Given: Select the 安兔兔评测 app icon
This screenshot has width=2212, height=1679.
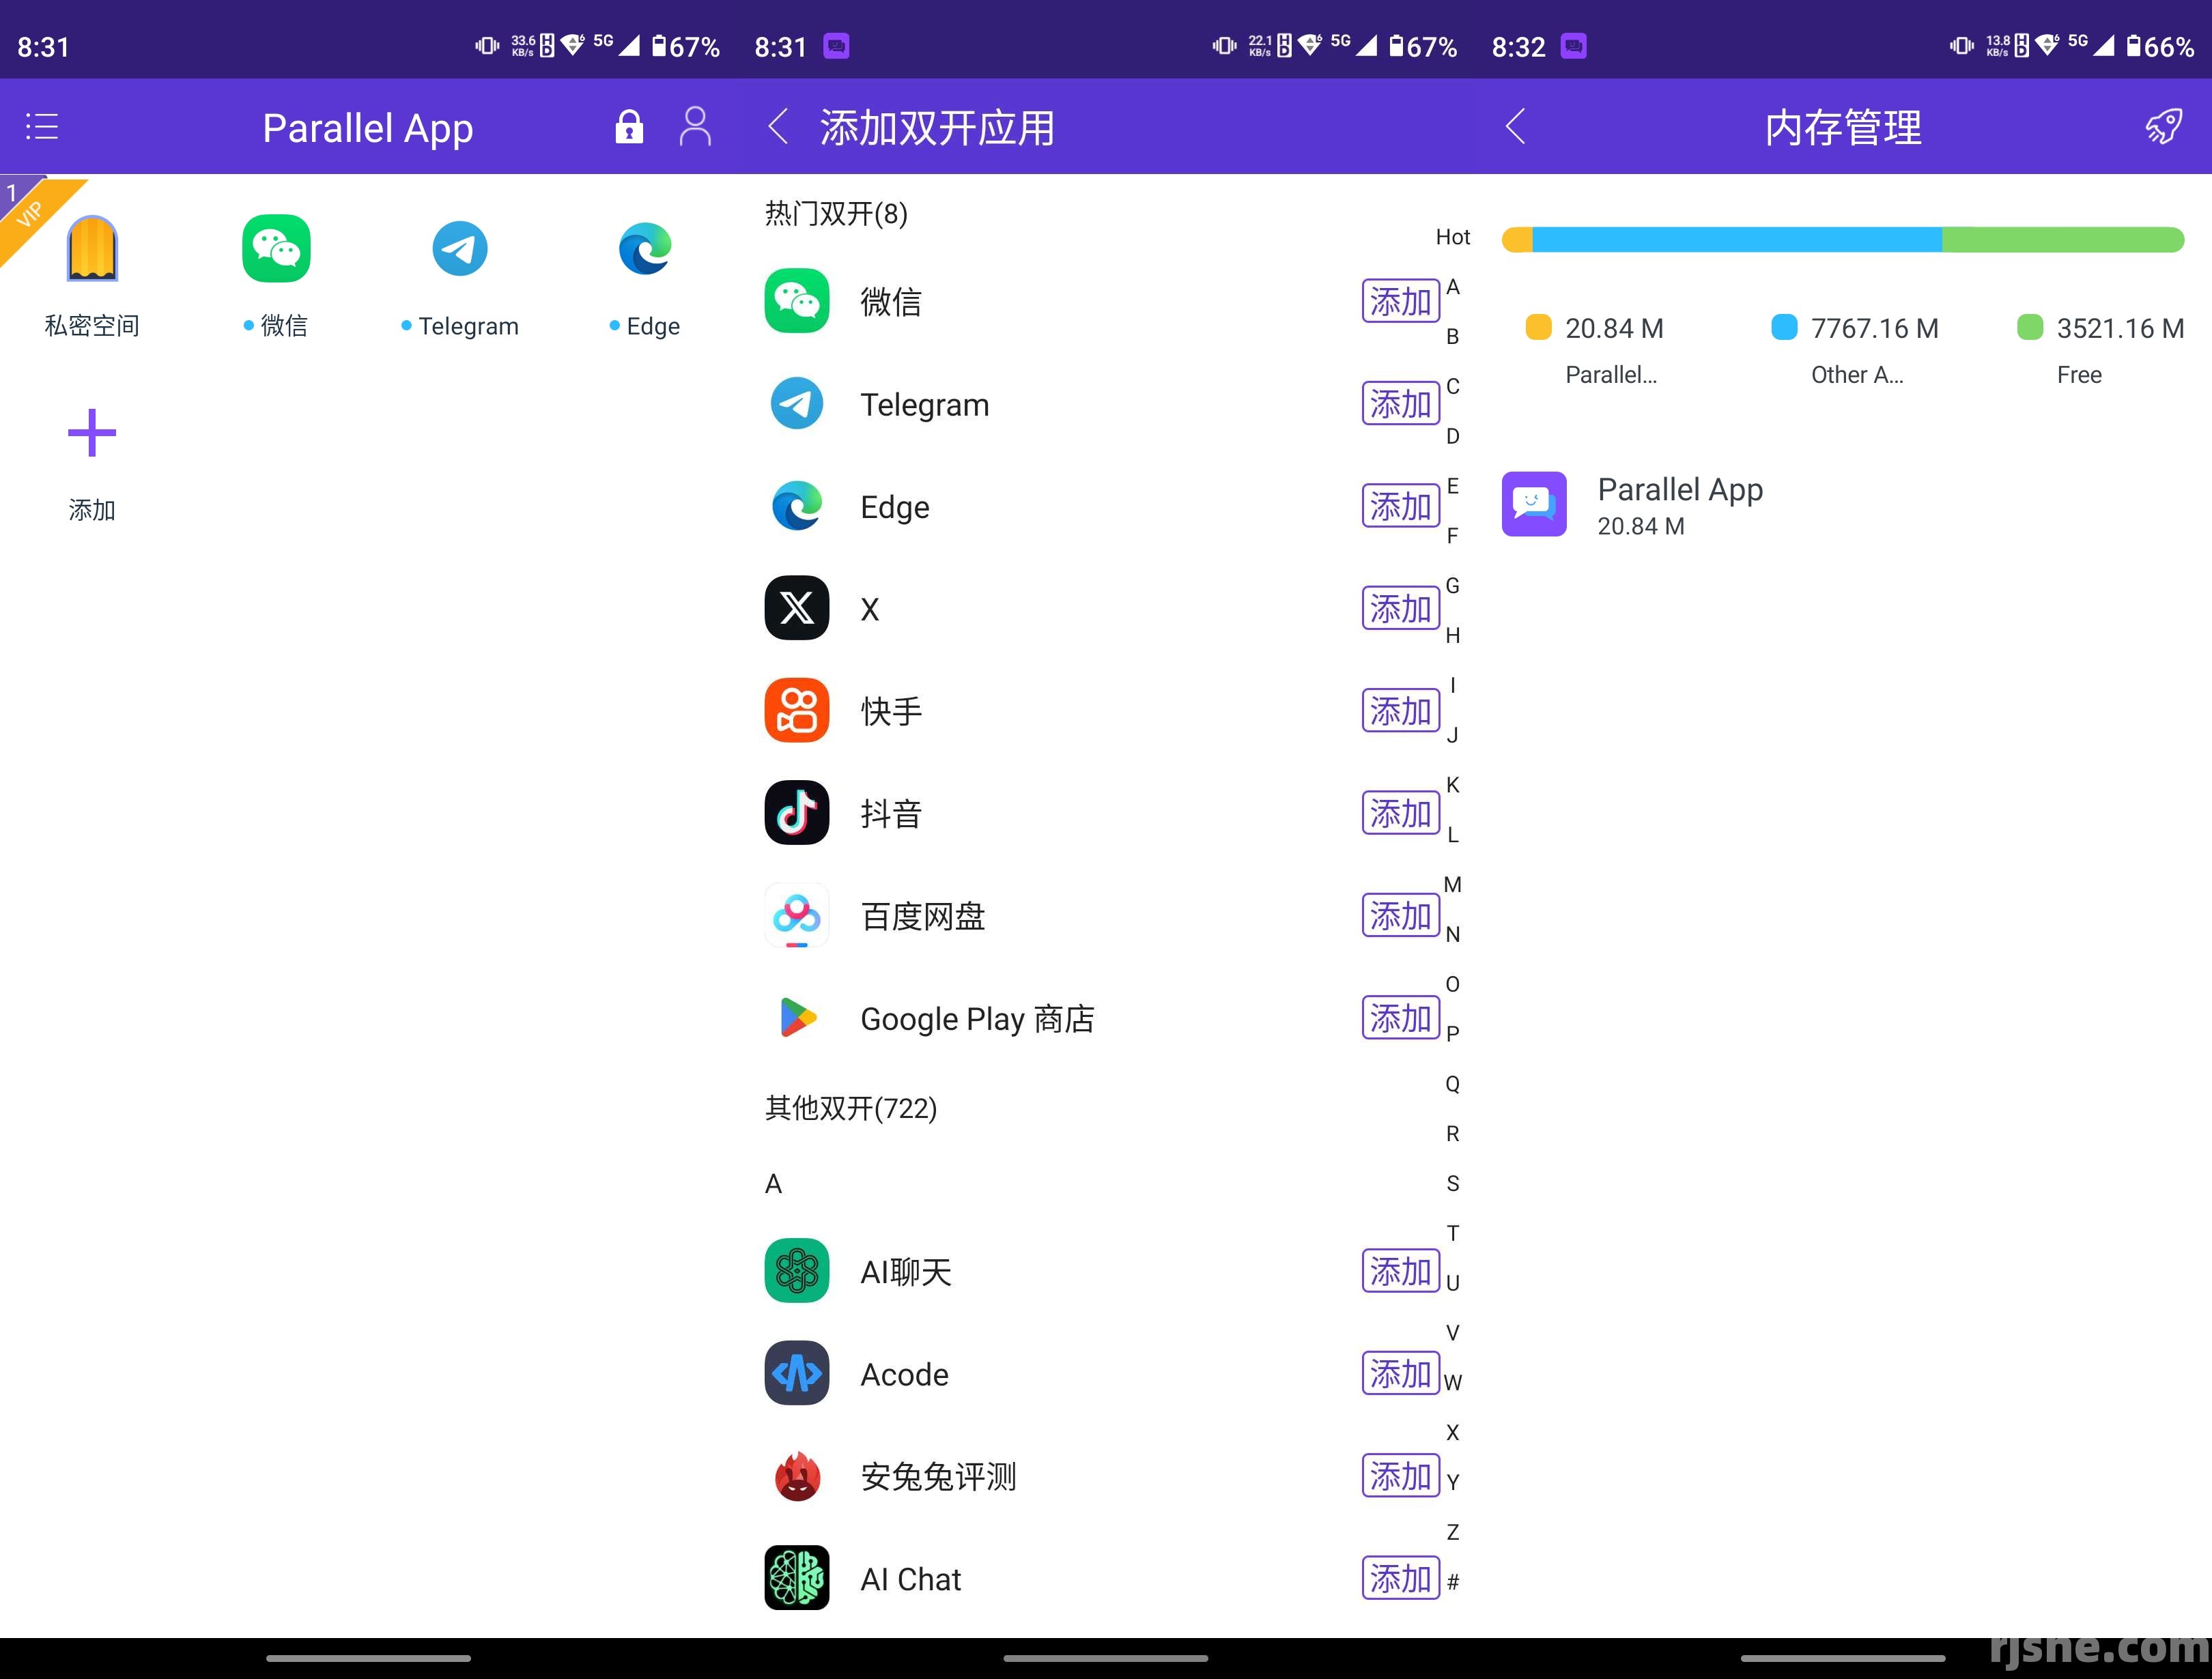Looking at the screenshot, I should (x=797, y=1476).
